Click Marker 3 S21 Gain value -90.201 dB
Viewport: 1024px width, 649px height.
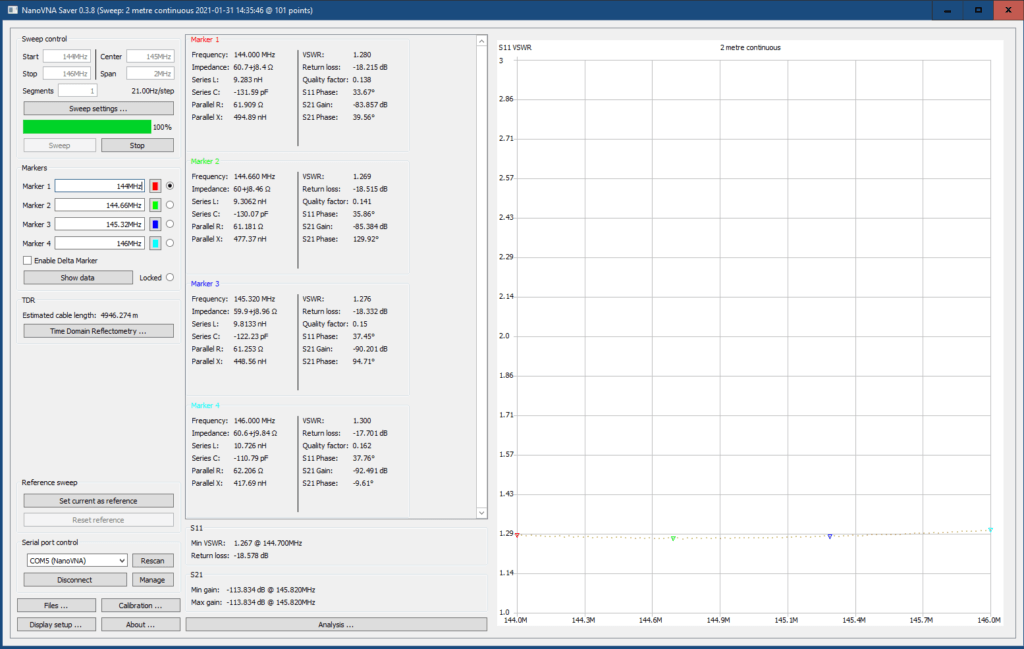click(370, 349)
